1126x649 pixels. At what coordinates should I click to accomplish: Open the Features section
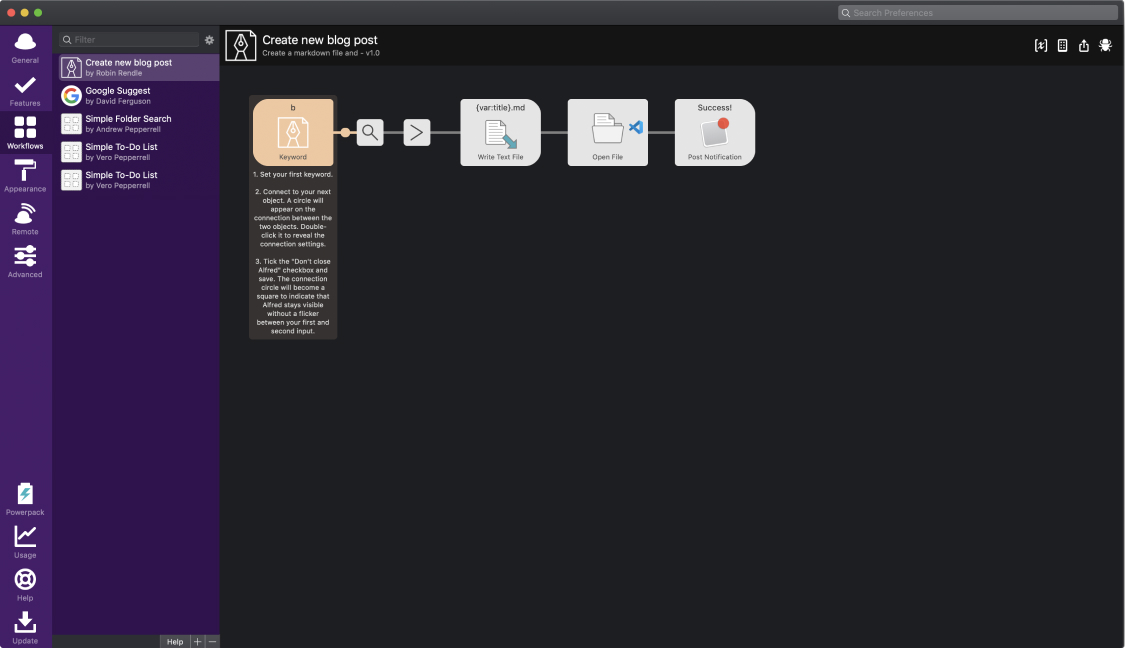[x=25, y=91]
